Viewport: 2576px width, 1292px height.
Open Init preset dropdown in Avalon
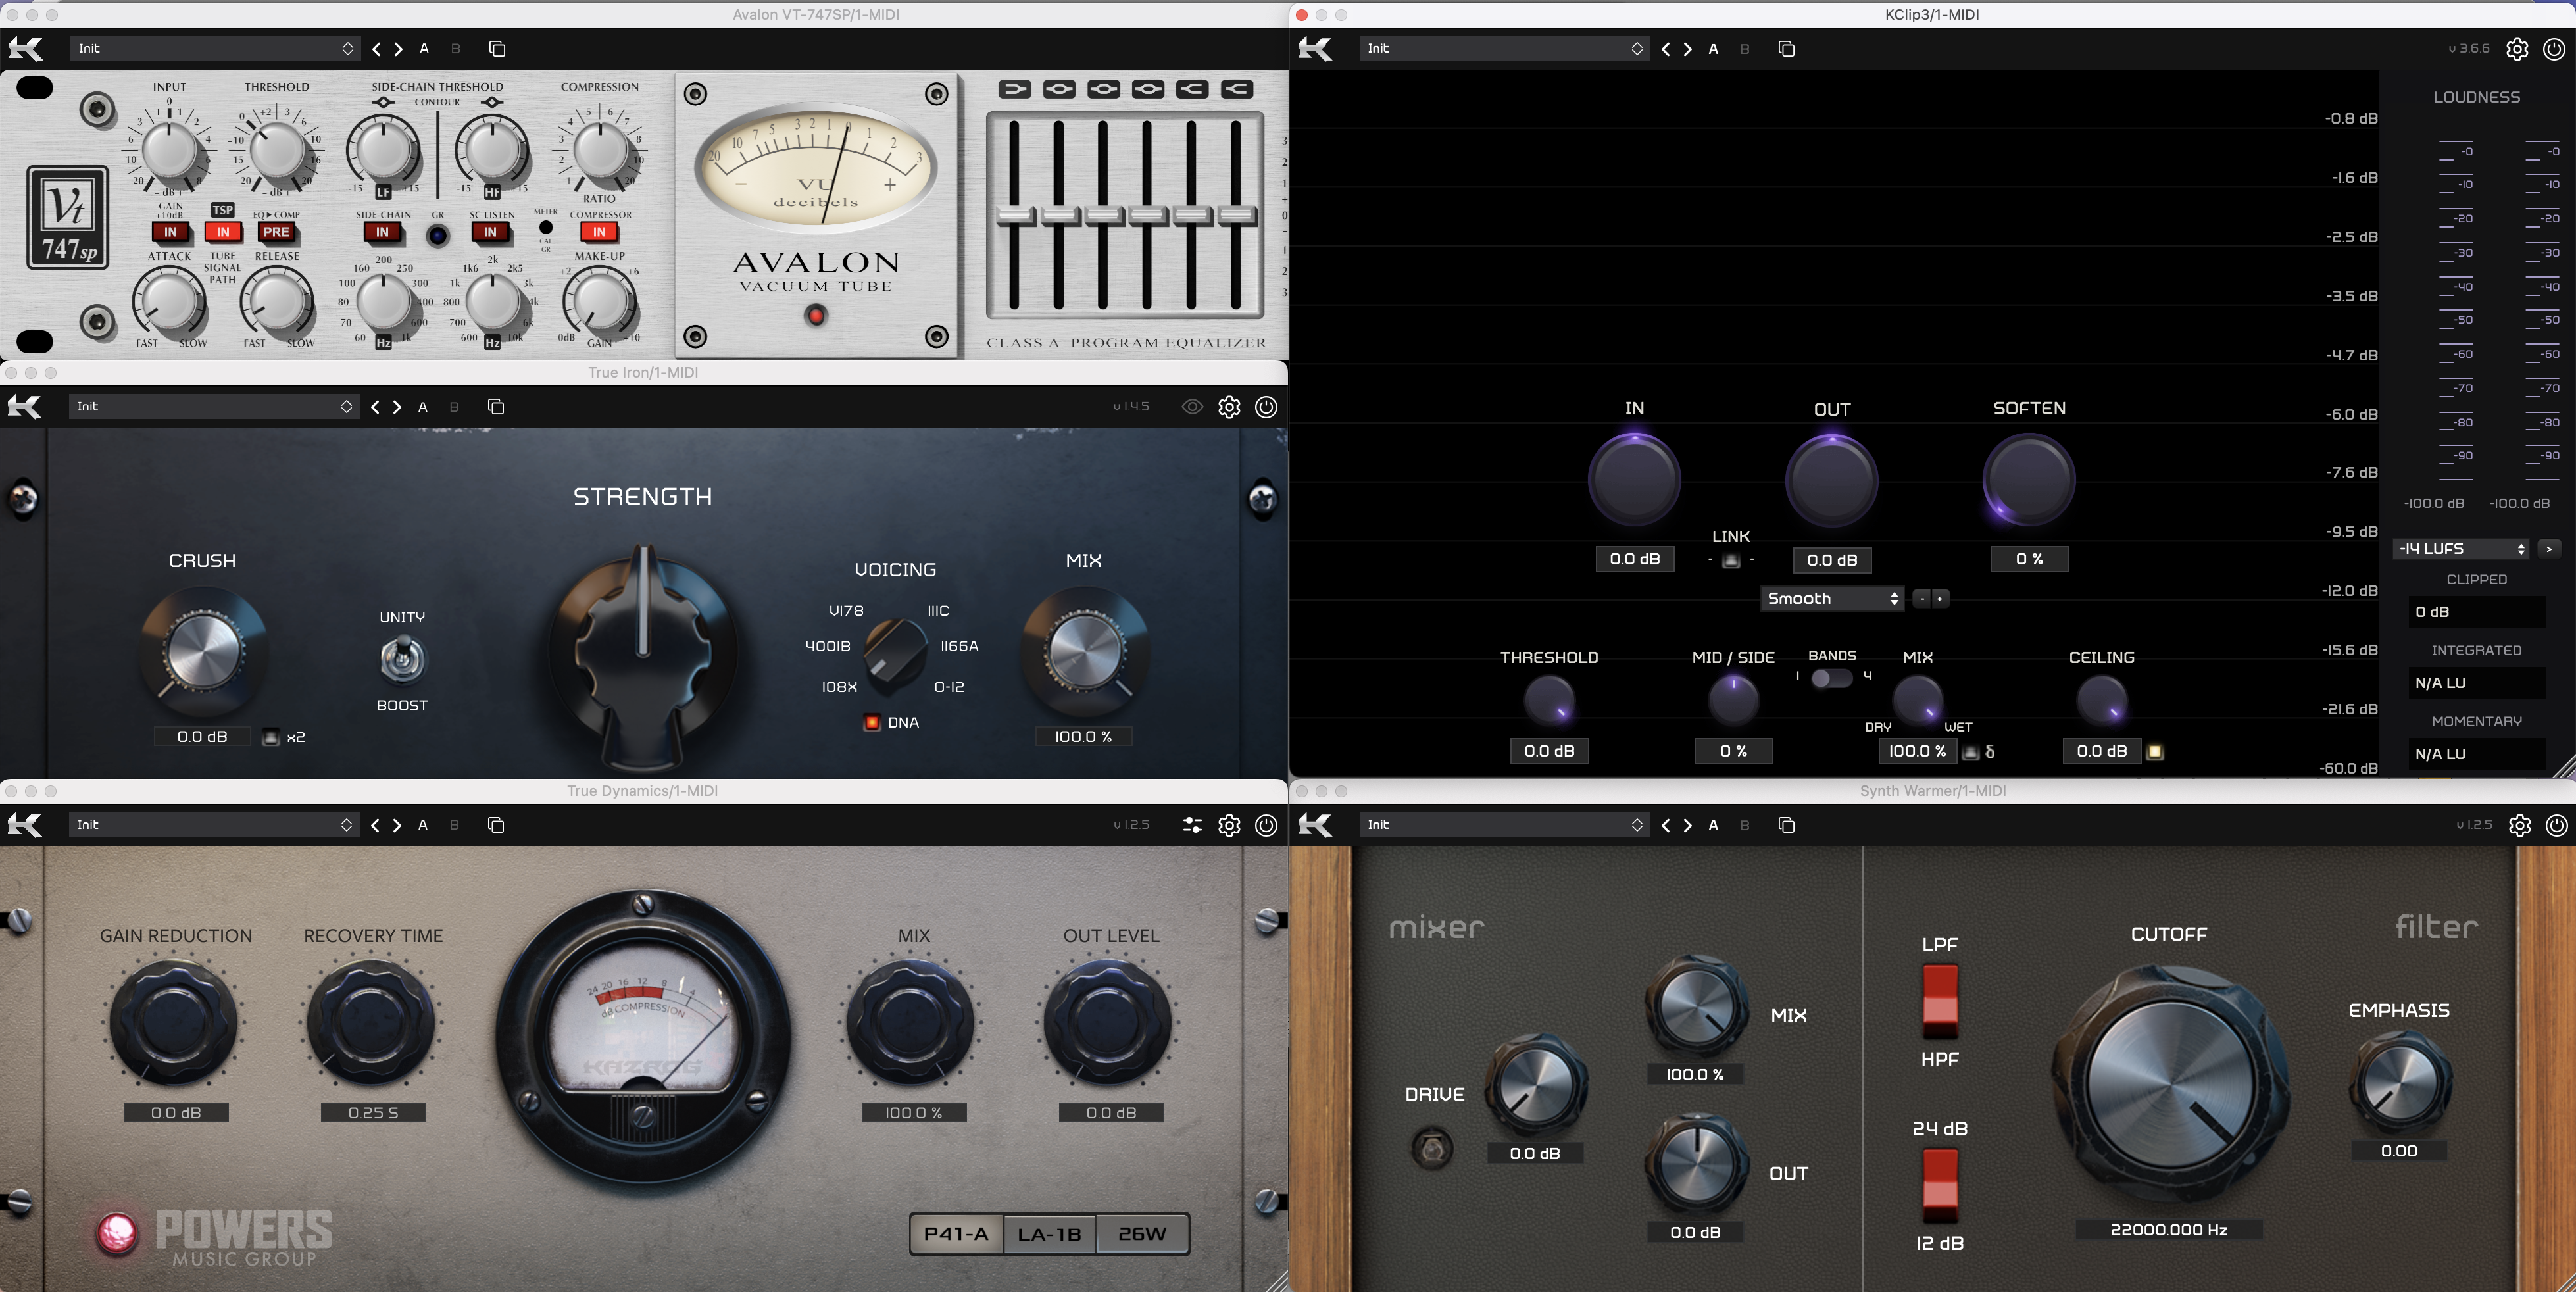coord(215,49)
